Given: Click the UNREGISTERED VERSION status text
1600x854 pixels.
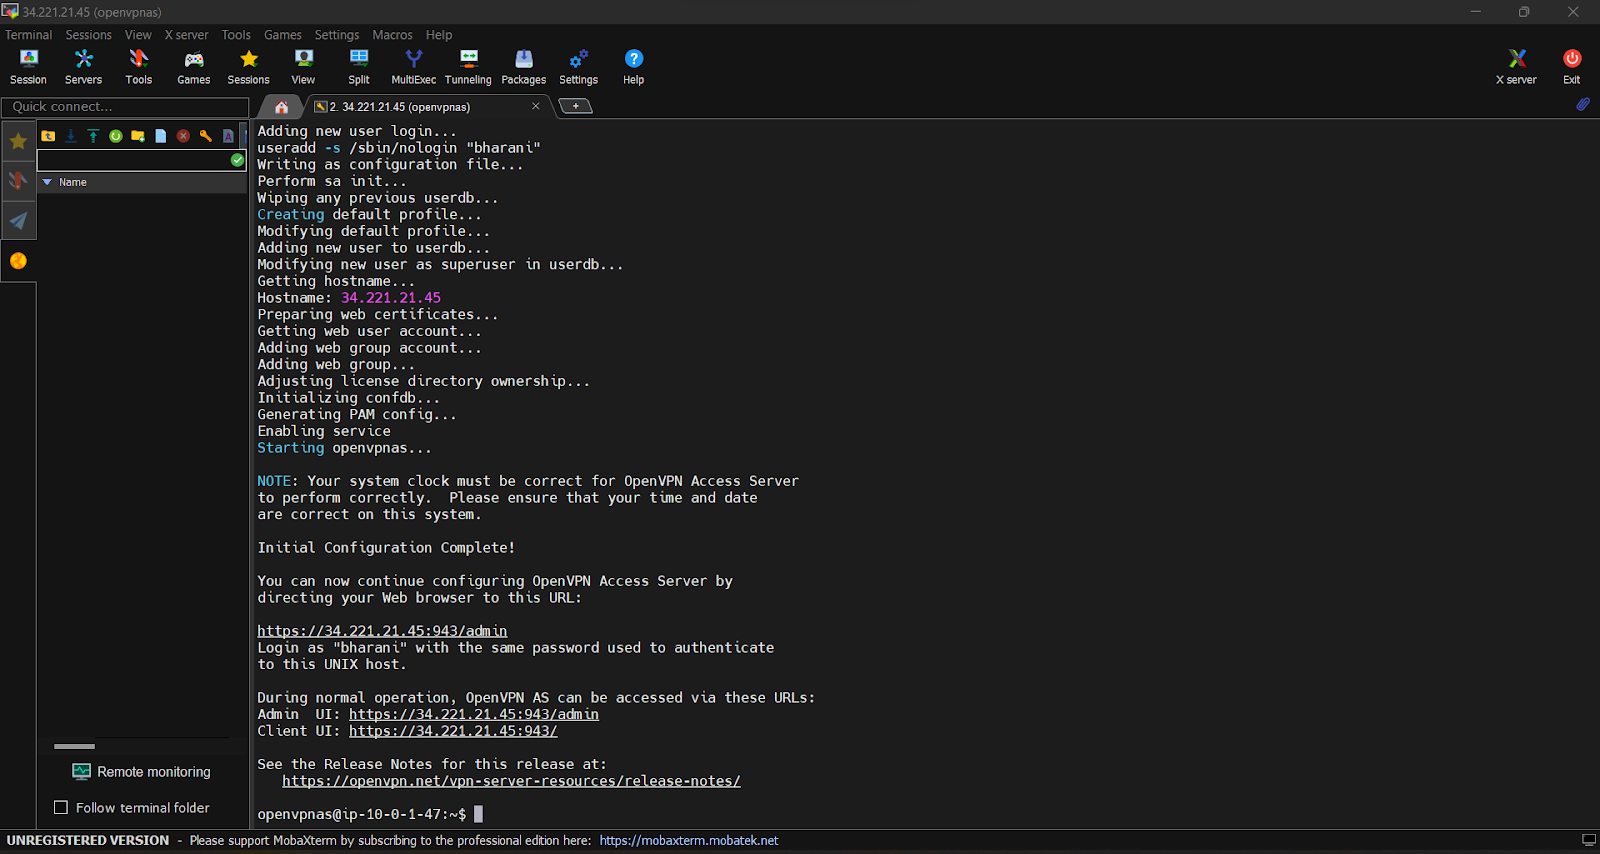Looking at the screenshot, I should [88, 841].
